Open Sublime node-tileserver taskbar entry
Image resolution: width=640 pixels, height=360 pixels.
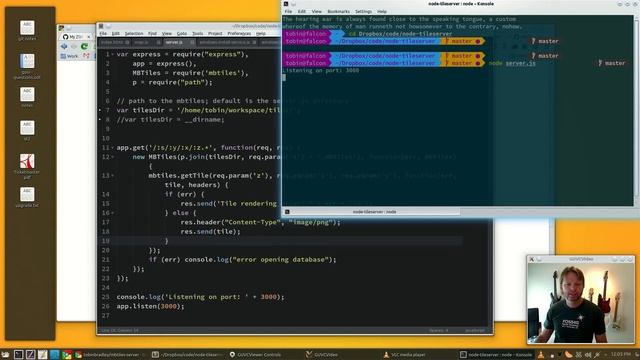click(x=187, y=355)
